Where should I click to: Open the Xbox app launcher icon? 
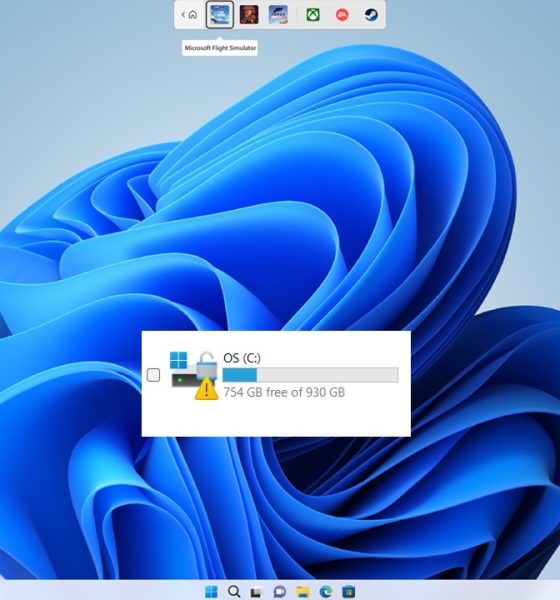click(313, 15)
